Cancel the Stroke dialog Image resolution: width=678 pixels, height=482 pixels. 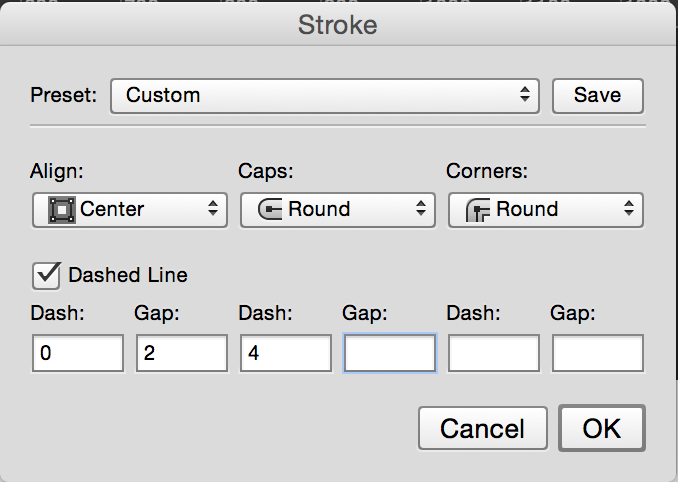[483, 428]
